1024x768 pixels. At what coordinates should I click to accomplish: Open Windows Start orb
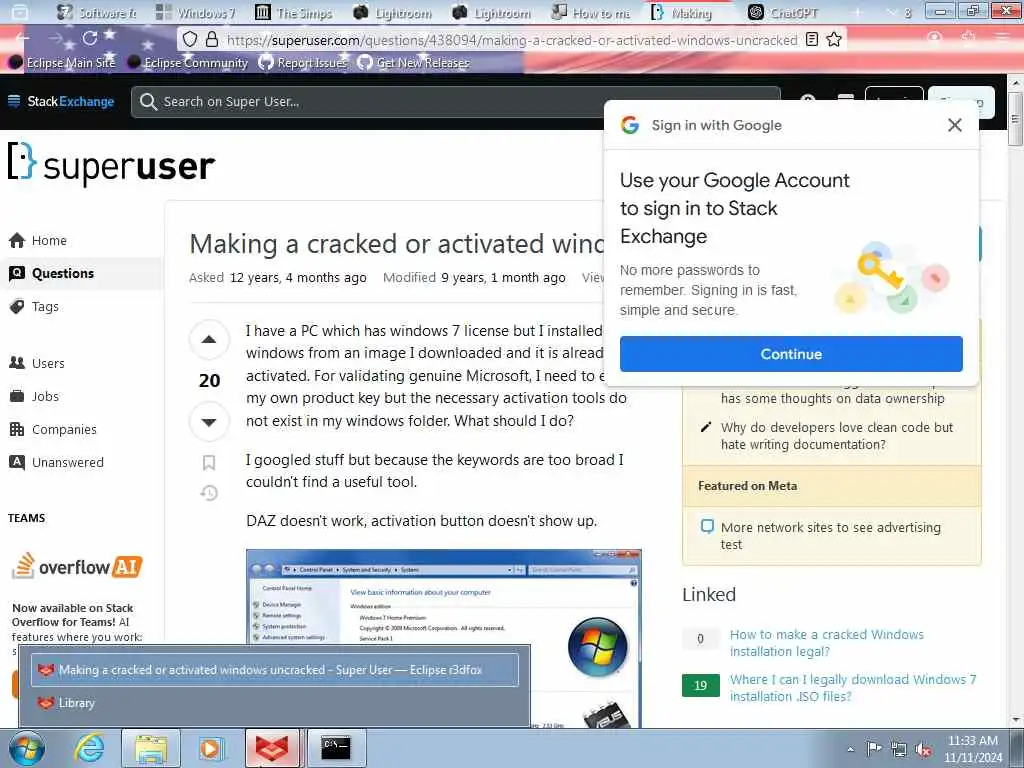(x=27, y=748)
